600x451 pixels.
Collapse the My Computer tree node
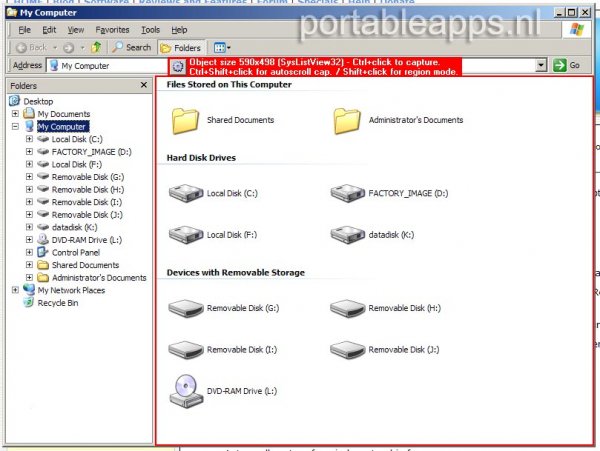tap(16, 127)
